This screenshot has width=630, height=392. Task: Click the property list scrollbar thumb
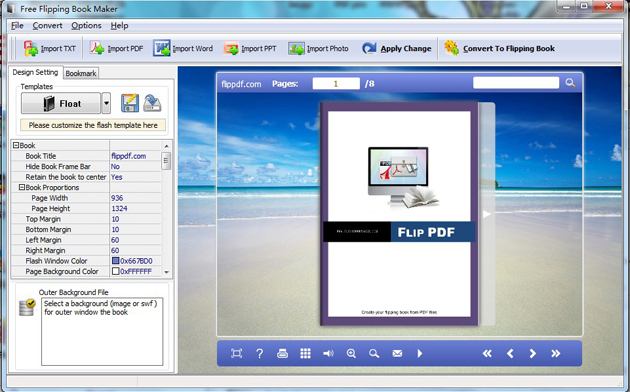(166, 161)
